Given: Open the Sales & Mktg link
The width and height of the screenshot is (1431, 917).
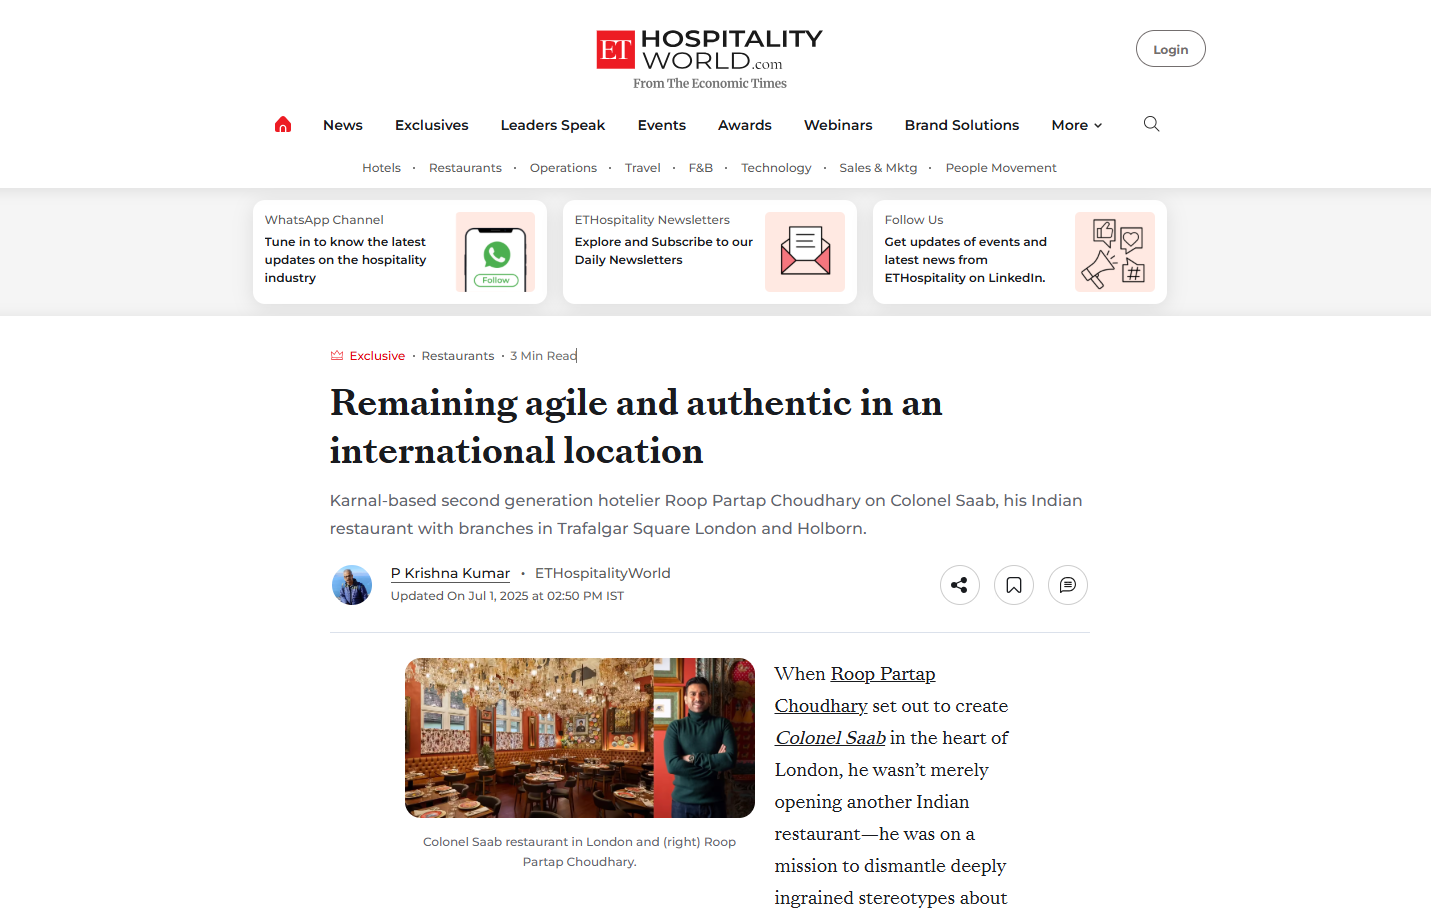Looking at the screenshot, I should (x=878, y=168).
